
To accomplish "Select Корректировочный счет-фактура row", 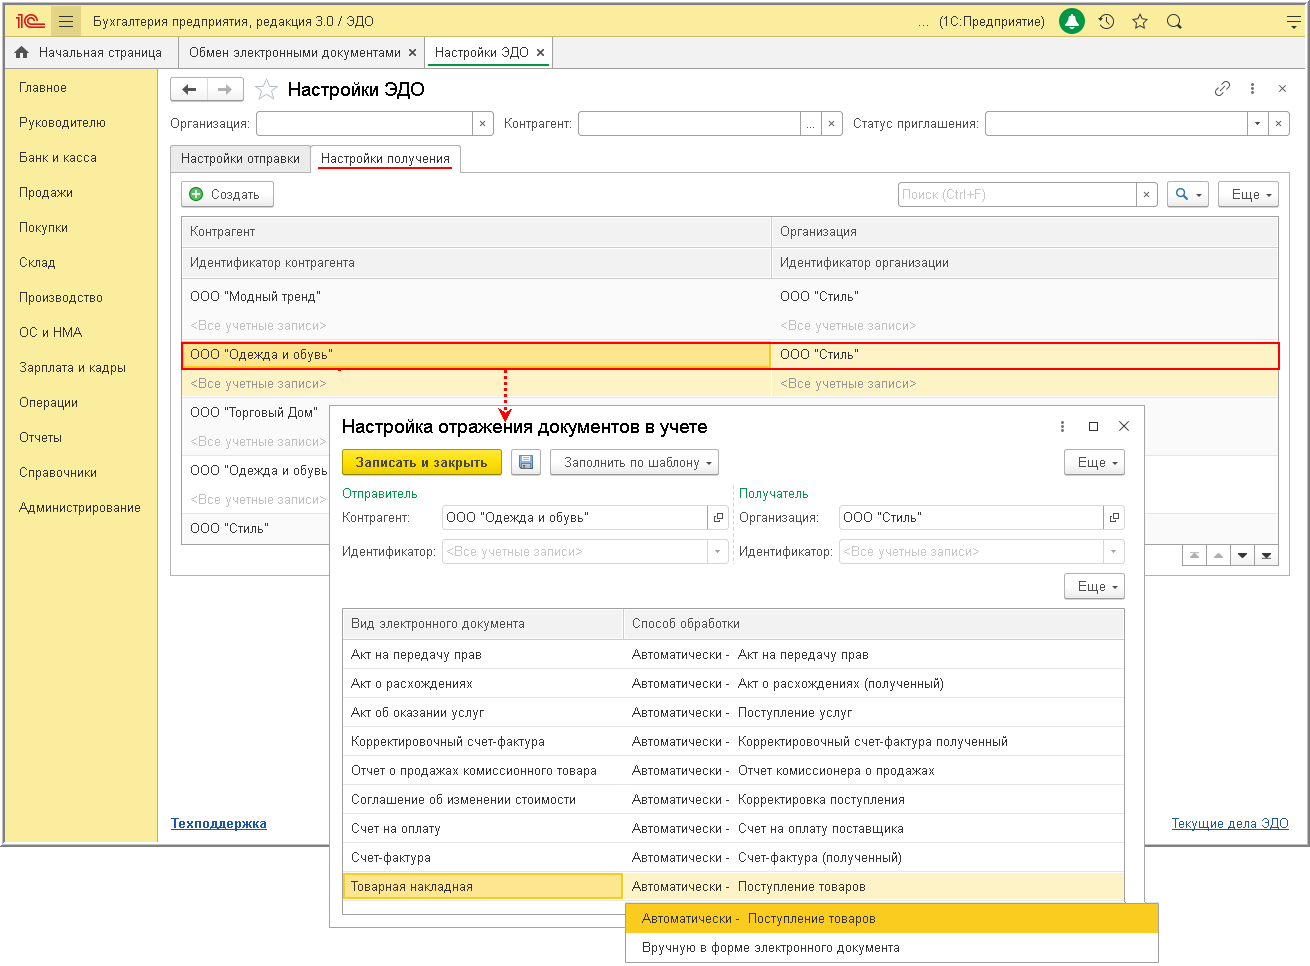I will (733, 742).
